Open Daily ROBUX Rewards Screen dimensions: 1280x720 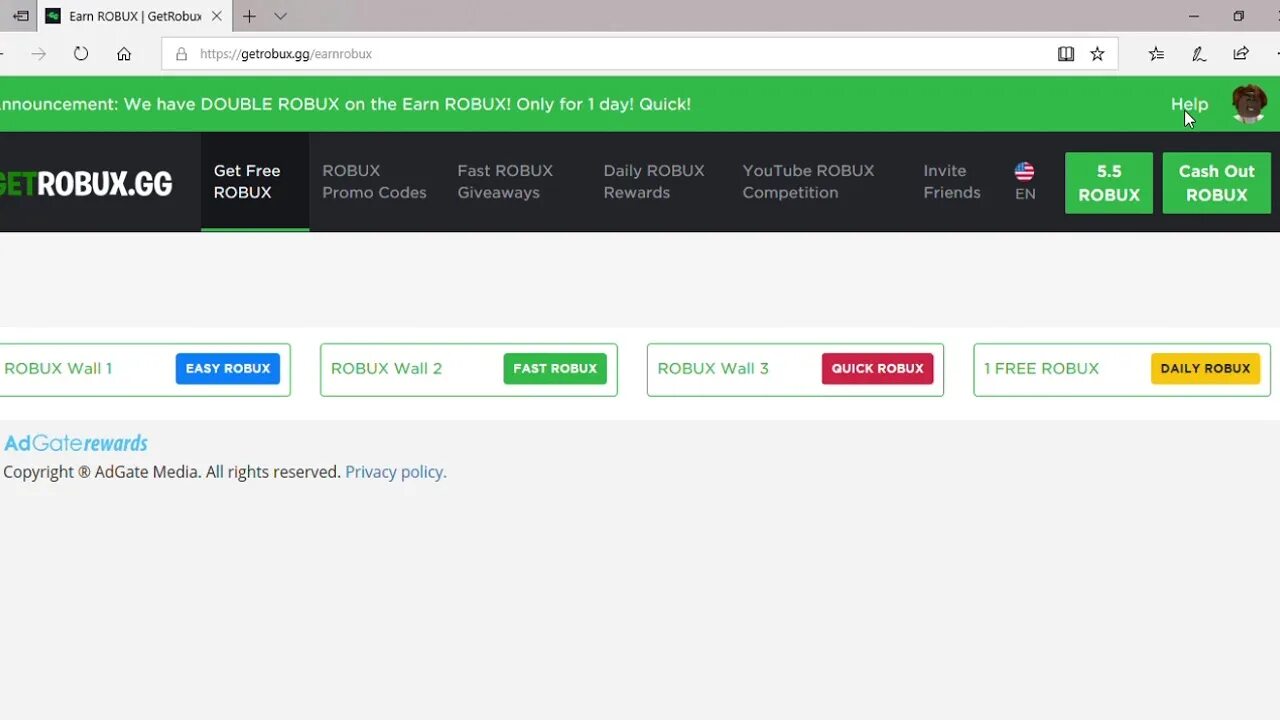pos(654,182)
